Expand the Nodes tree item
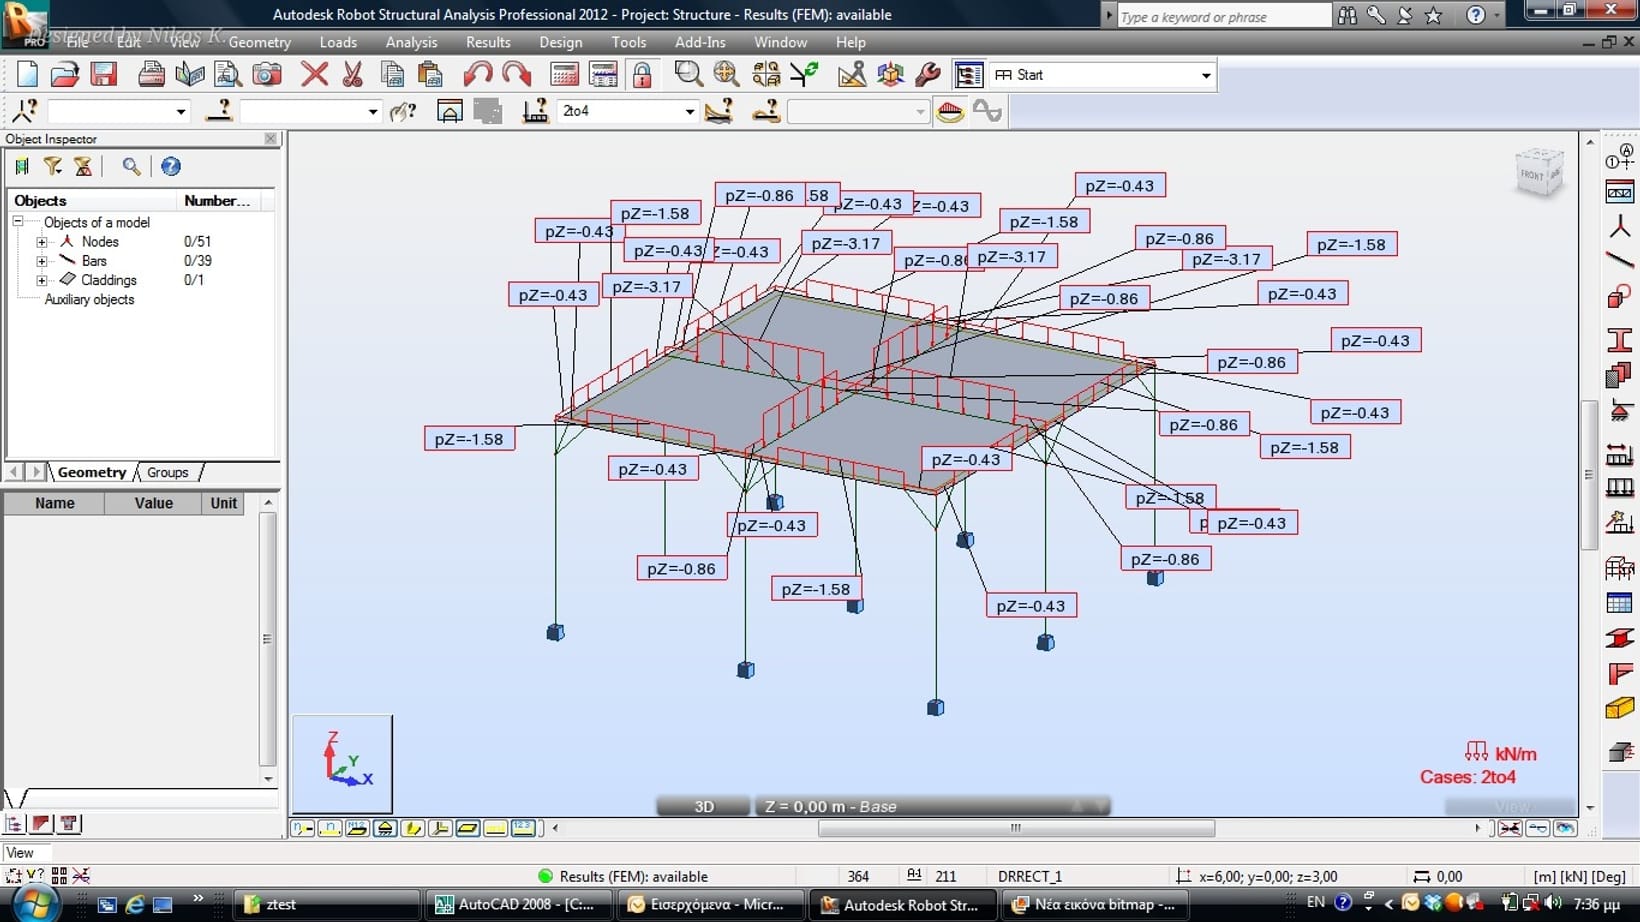1640x922 pixels. 42,242
